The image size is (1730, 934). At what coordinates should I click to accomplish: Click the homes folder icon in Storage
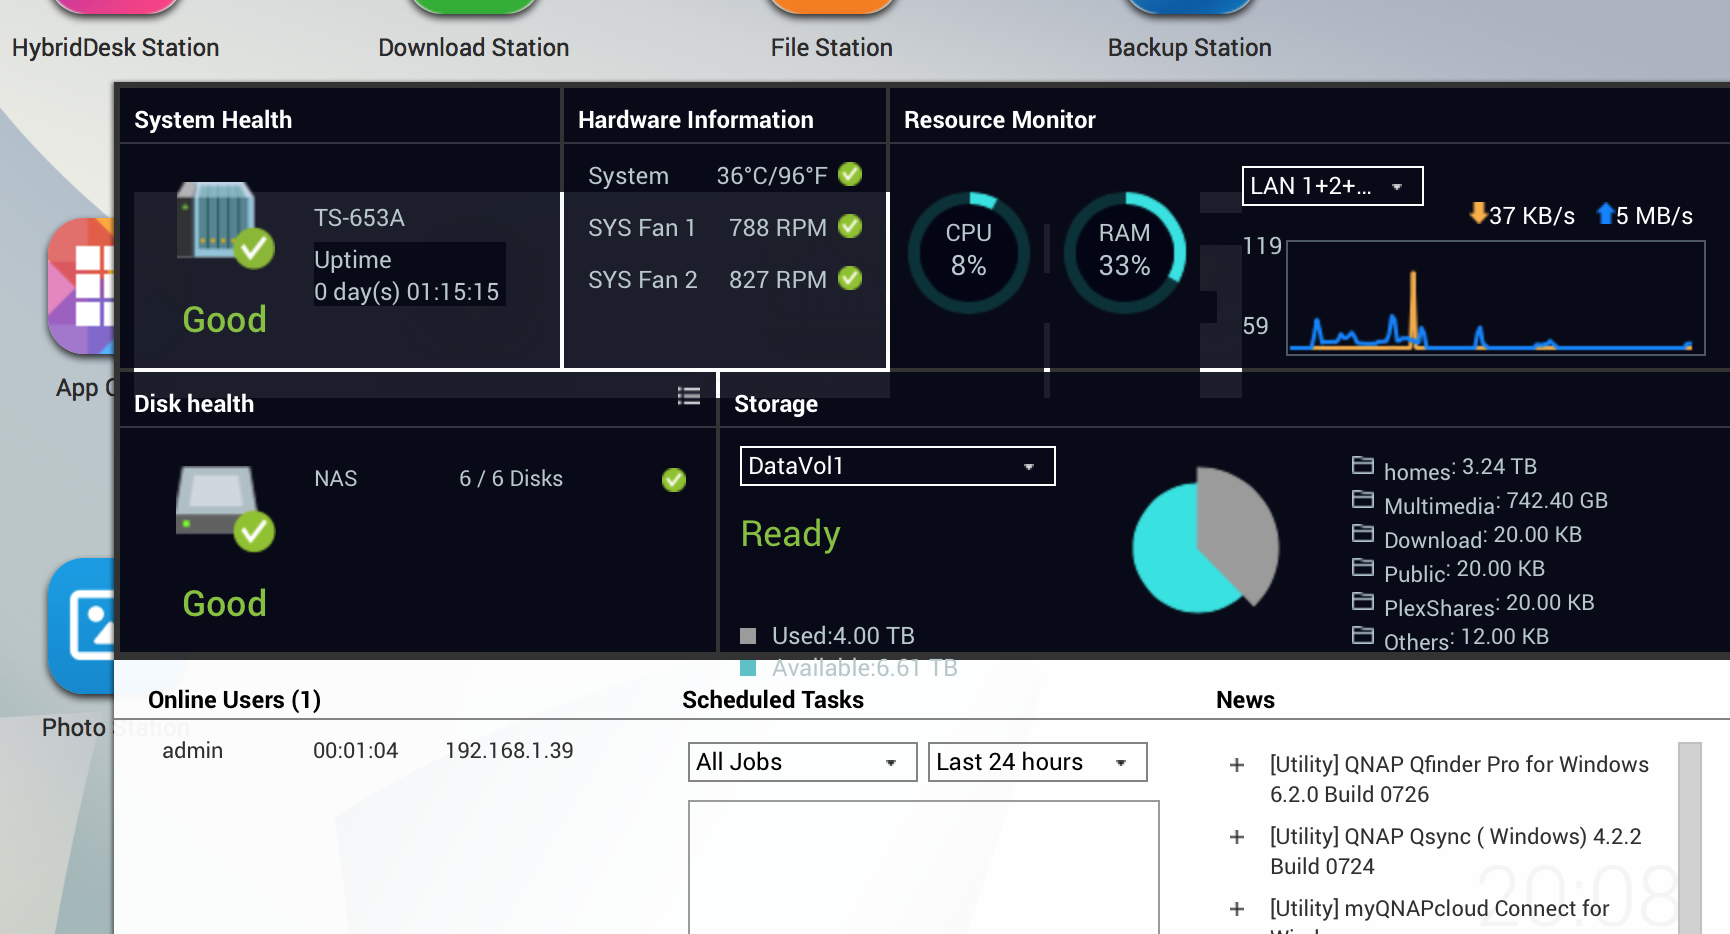1362,465
